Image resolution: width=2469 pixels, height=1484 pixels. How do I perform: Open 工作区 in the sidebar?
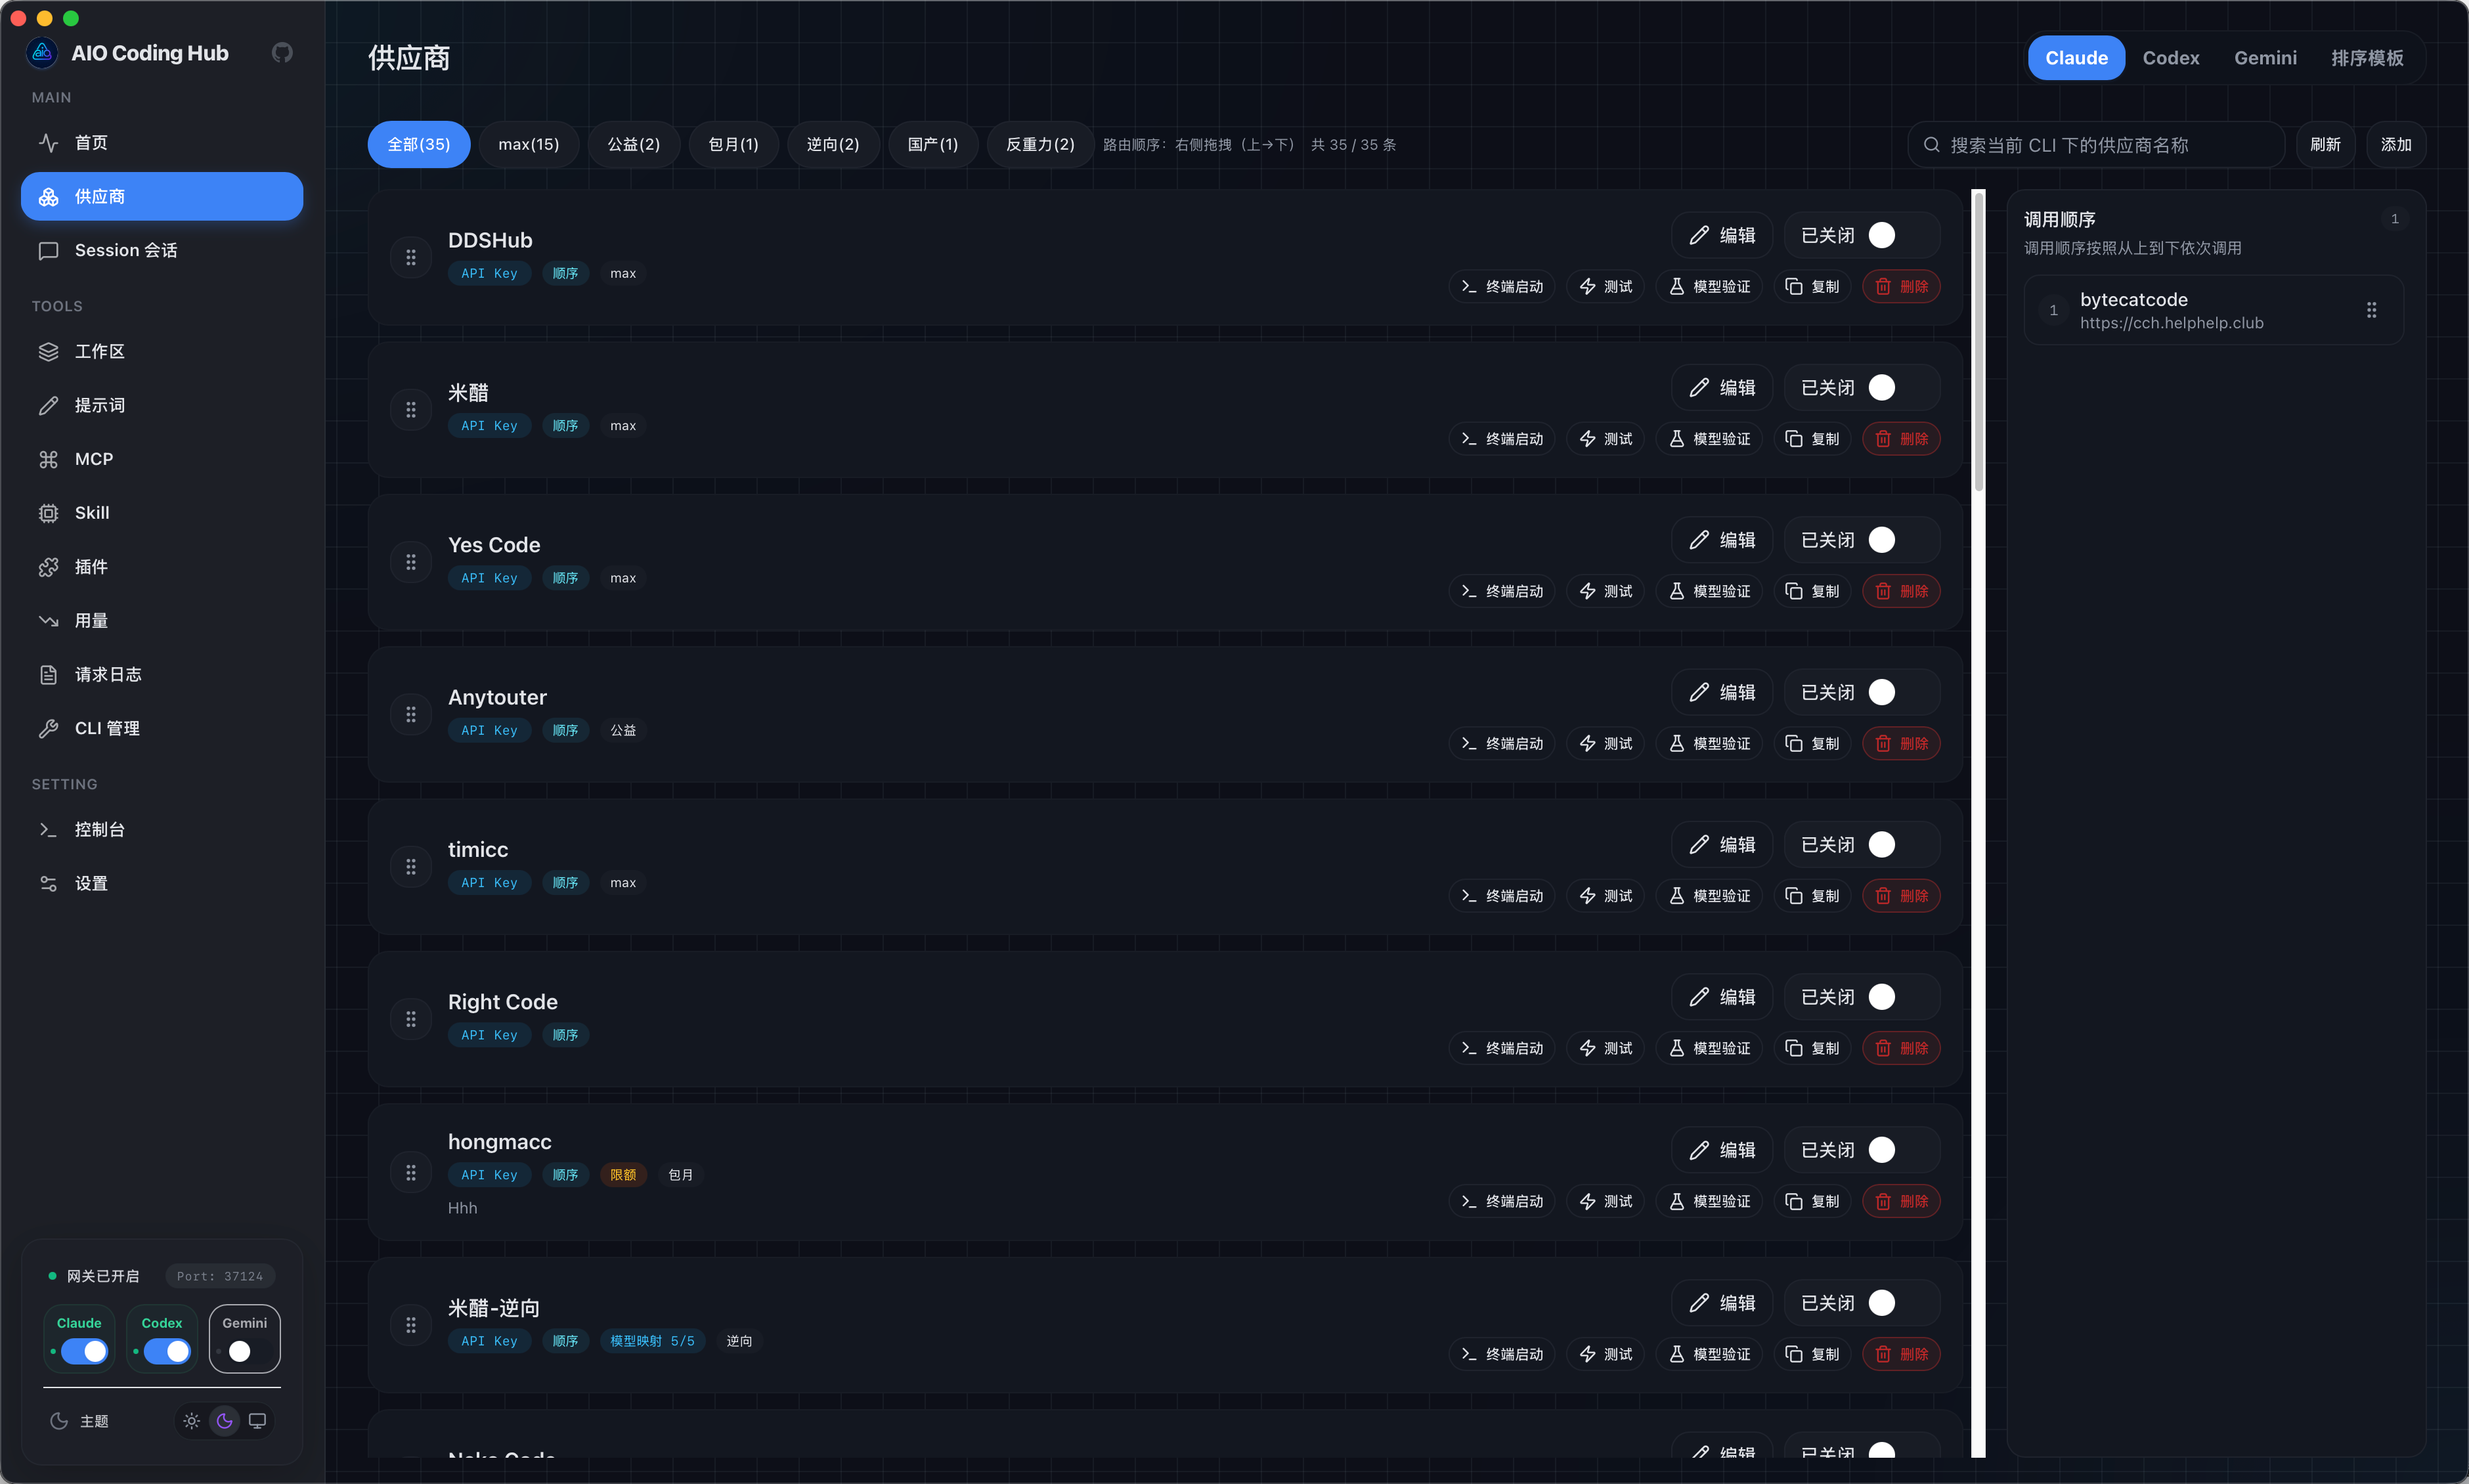[162, 351]
